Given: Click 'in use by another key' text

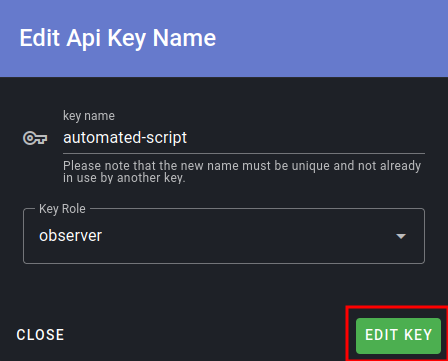Looking at the screenshot, I should point(123,178).
